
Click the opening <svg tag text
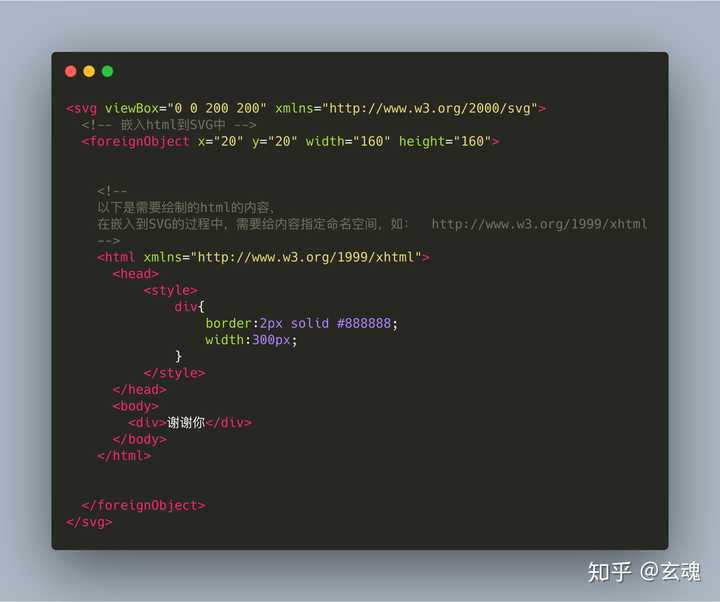tap(82, 109)
